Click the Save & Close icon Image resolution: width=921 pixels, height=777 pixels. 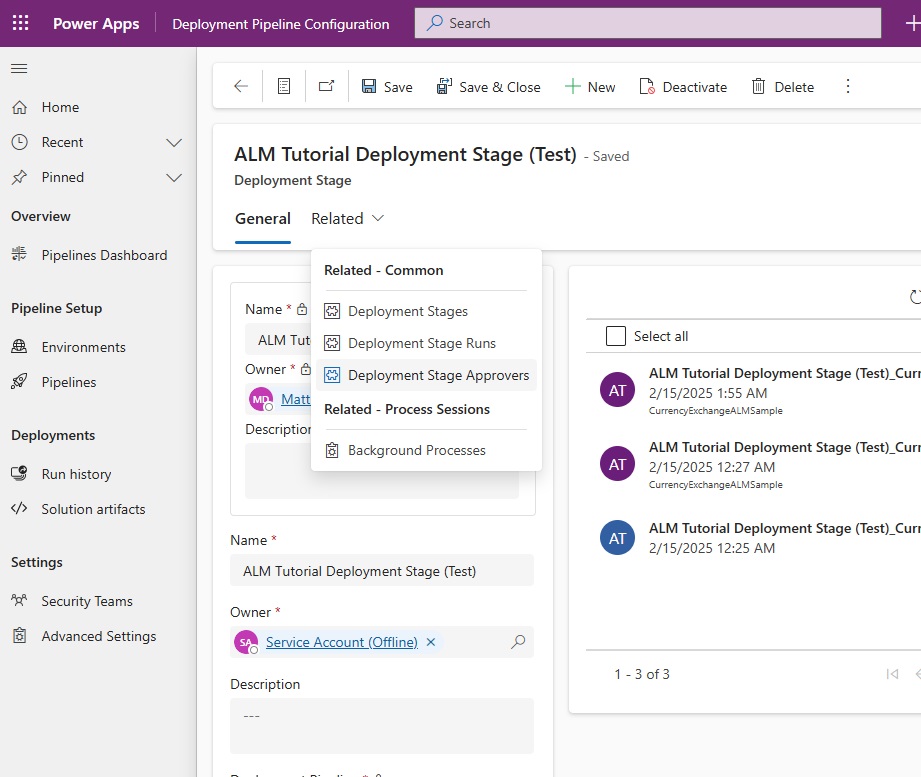[x=444, y=86]
